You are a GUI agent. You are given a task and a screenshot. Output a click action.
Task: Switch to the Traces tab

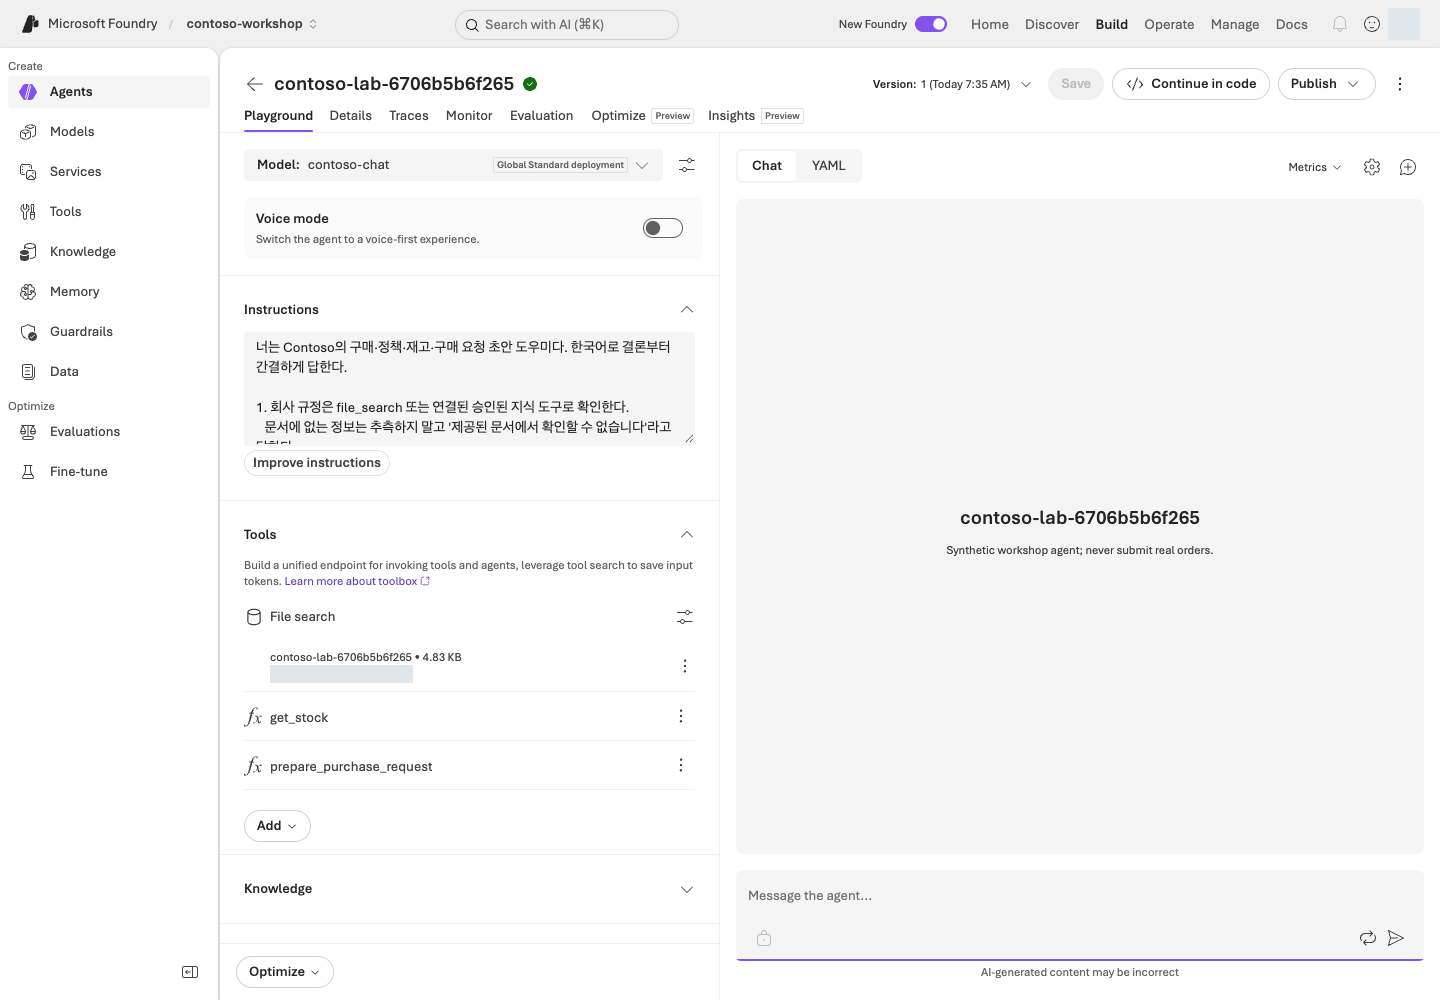point(409,116)
